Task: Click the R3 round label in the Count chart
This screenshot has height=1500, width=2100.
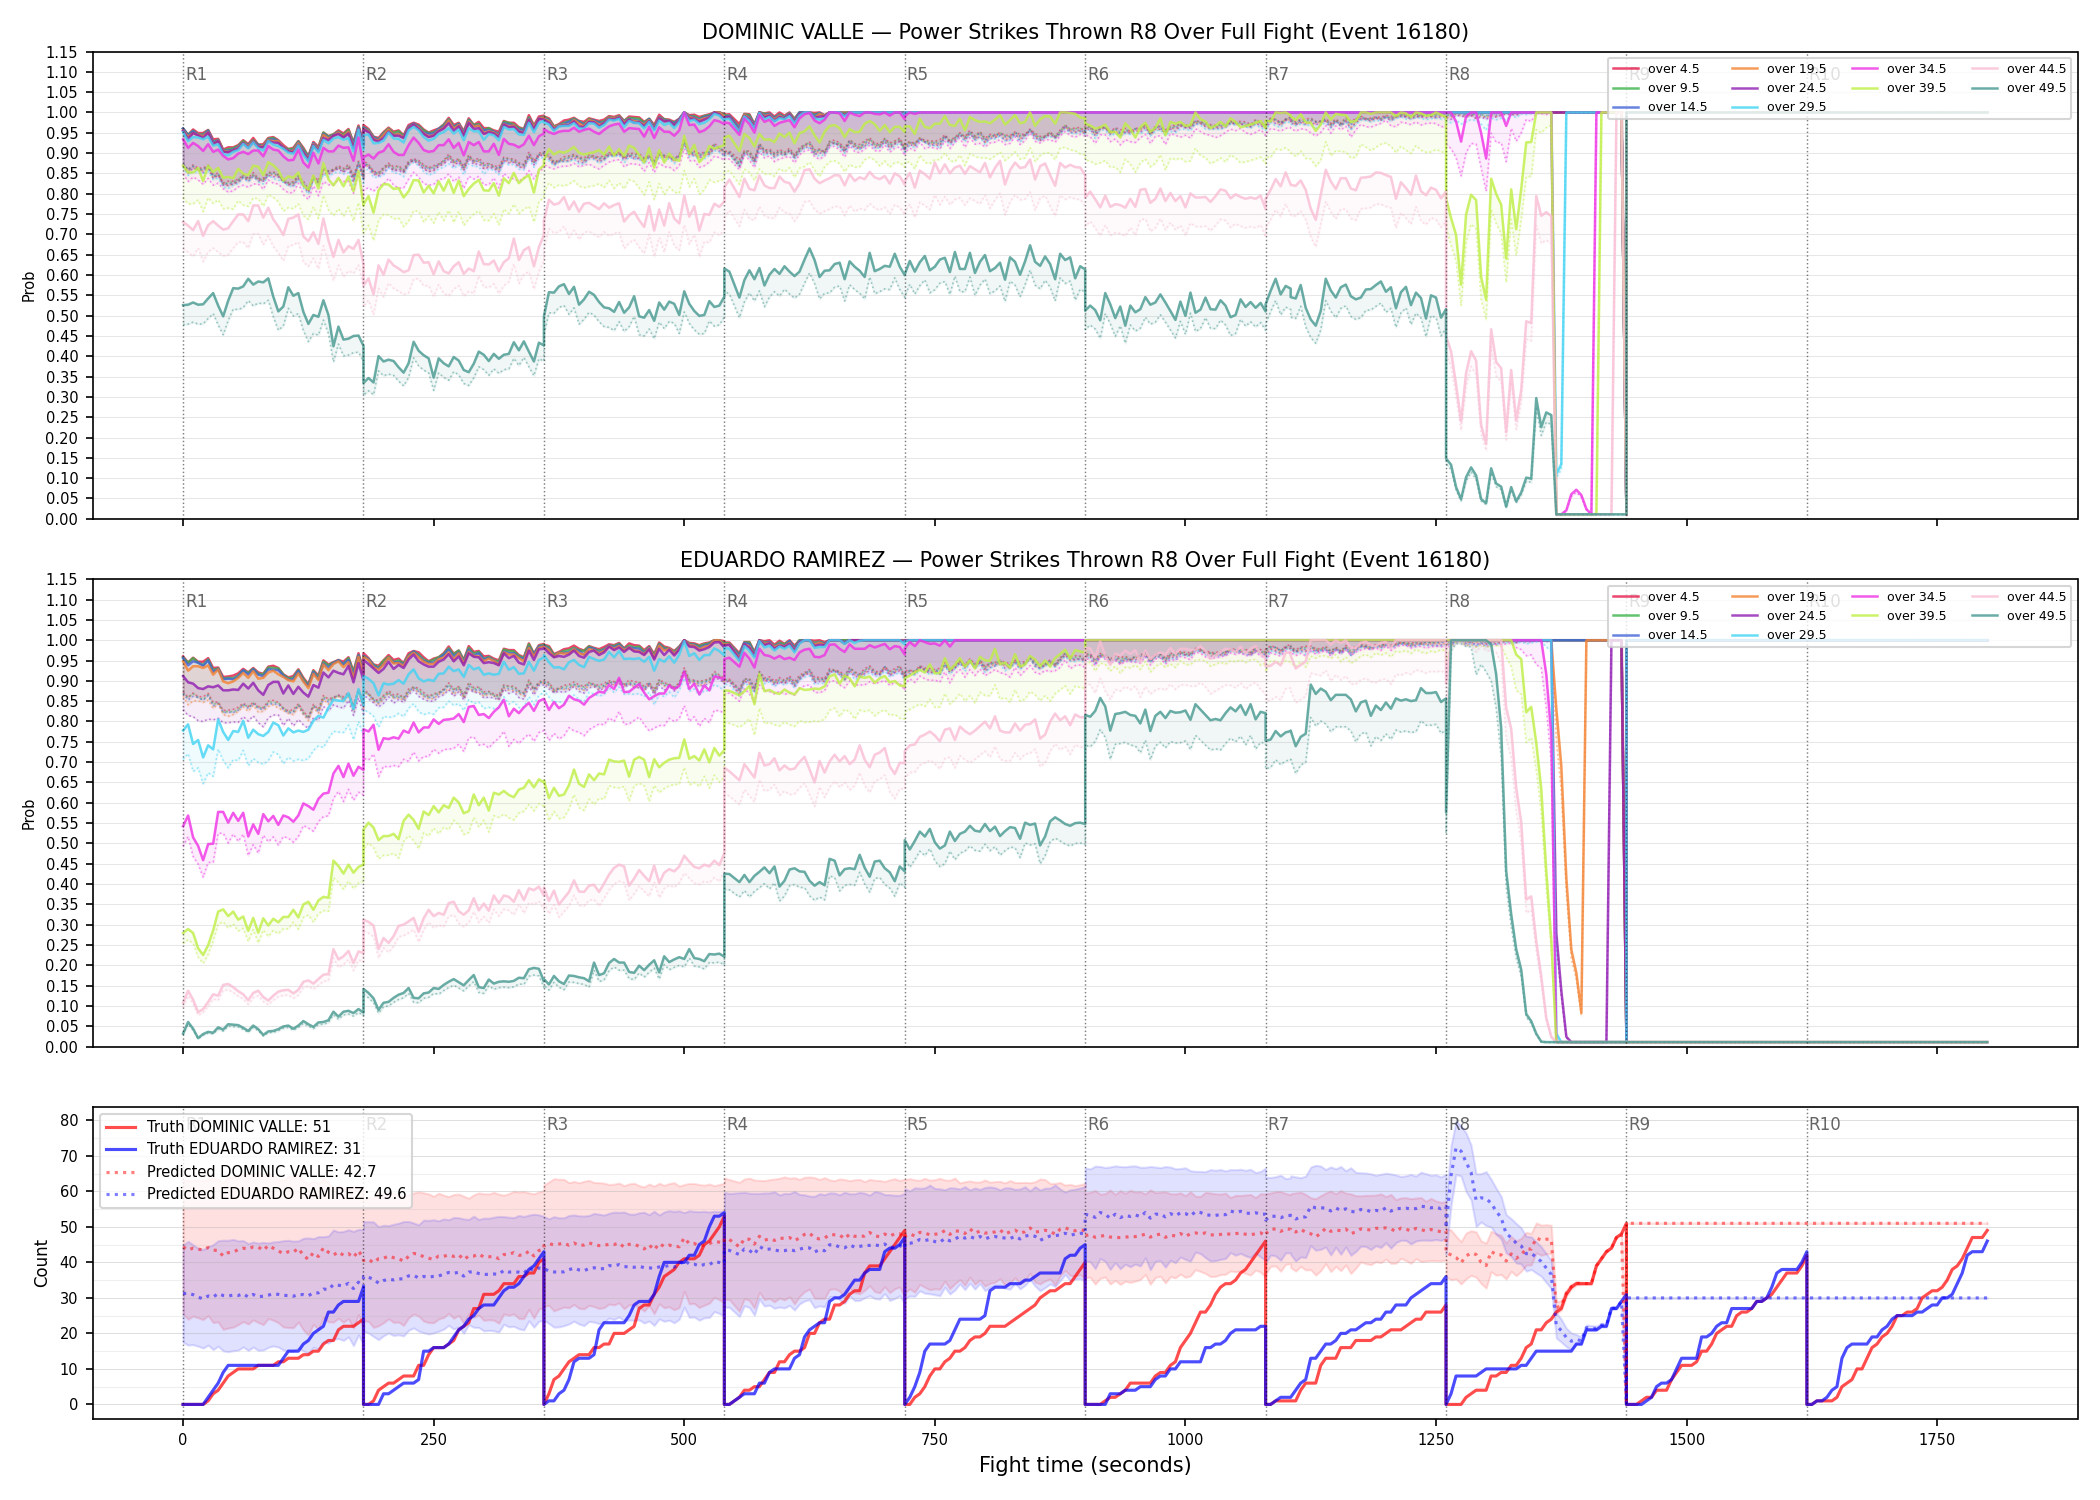Action: [557, 1124]
